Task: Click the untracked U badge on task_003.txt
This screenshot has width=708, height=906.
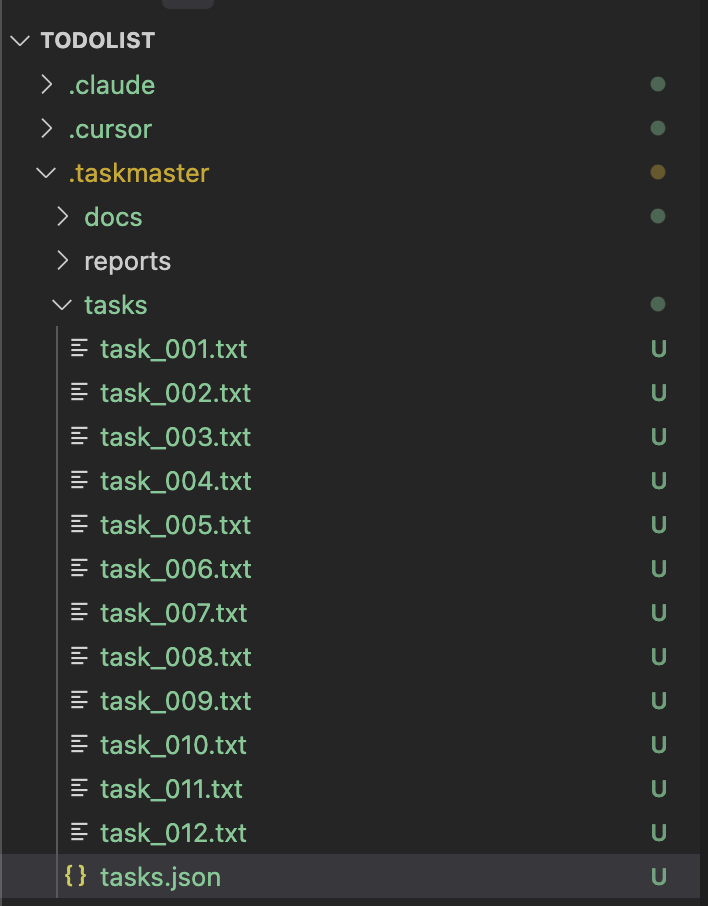Action: tap(658, 436)
